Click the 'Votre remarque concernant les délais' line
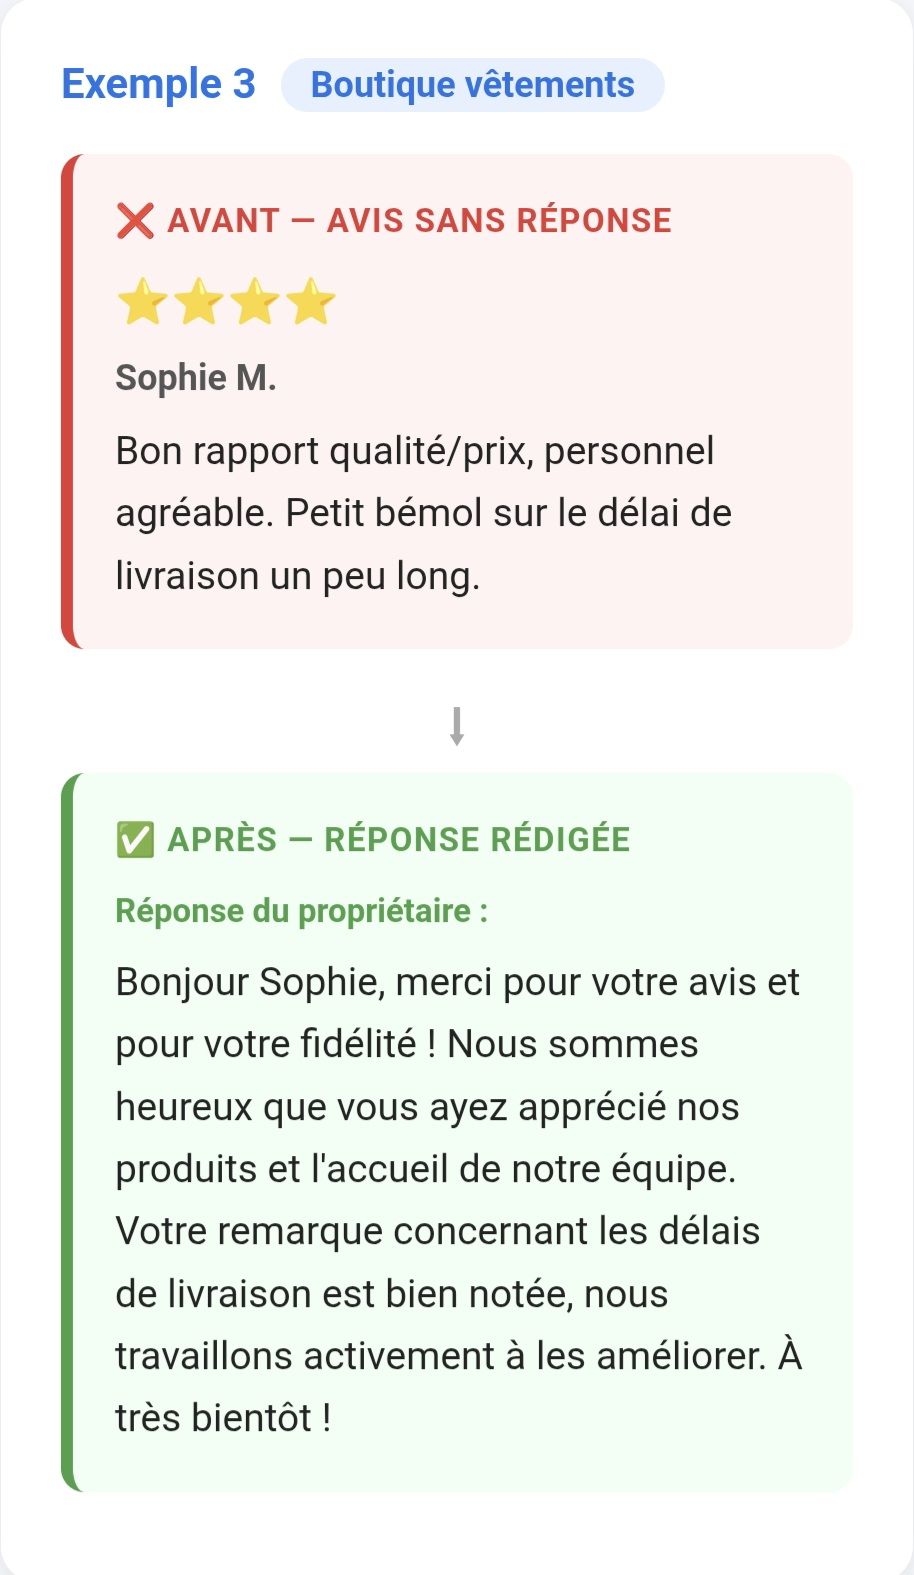Screen dimensions: 914x1575 [x=437, y=1231]
